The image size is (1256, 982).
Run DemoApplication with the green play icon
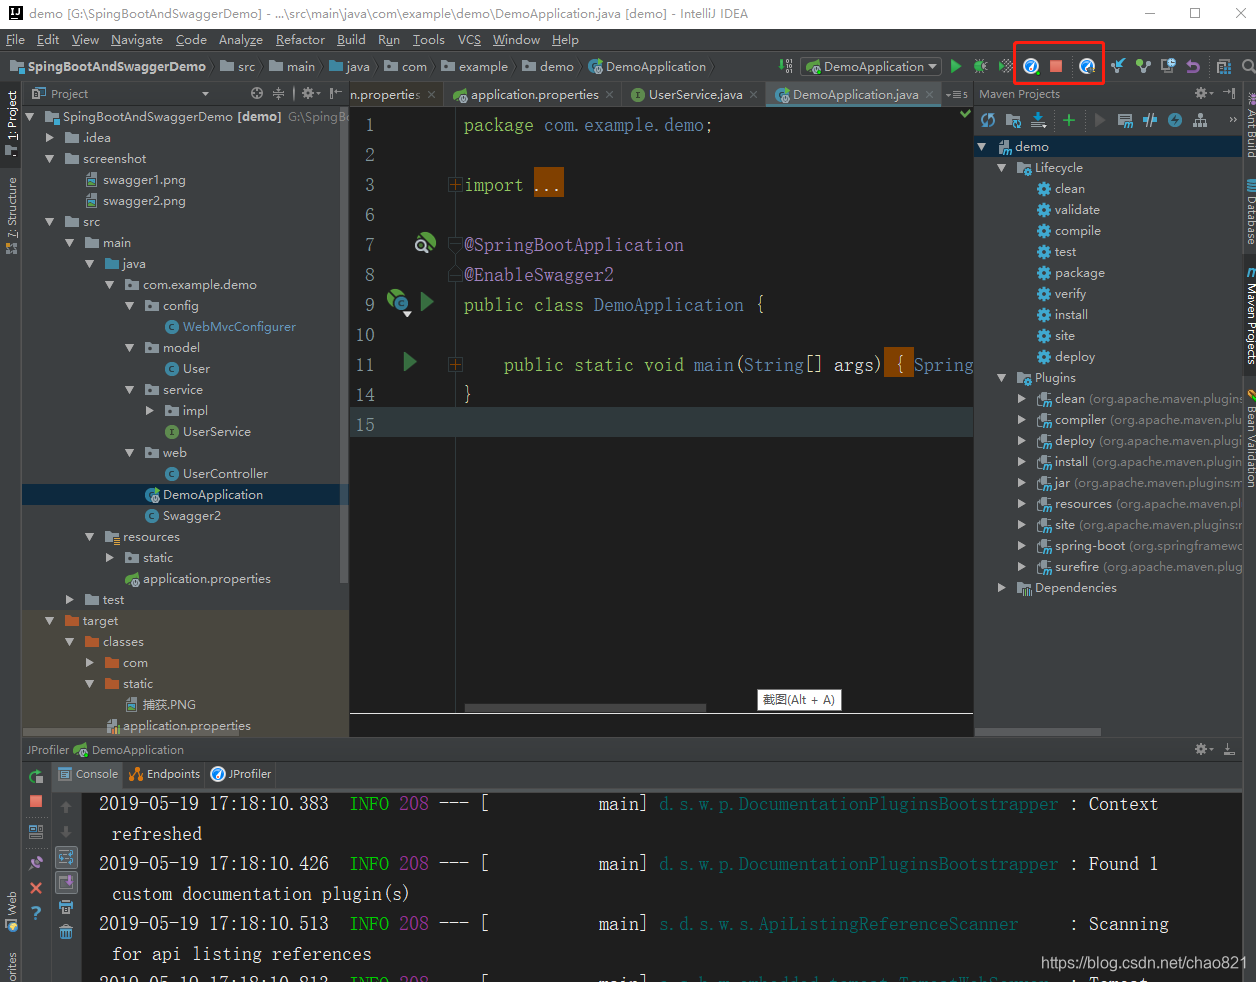[956, 66]
